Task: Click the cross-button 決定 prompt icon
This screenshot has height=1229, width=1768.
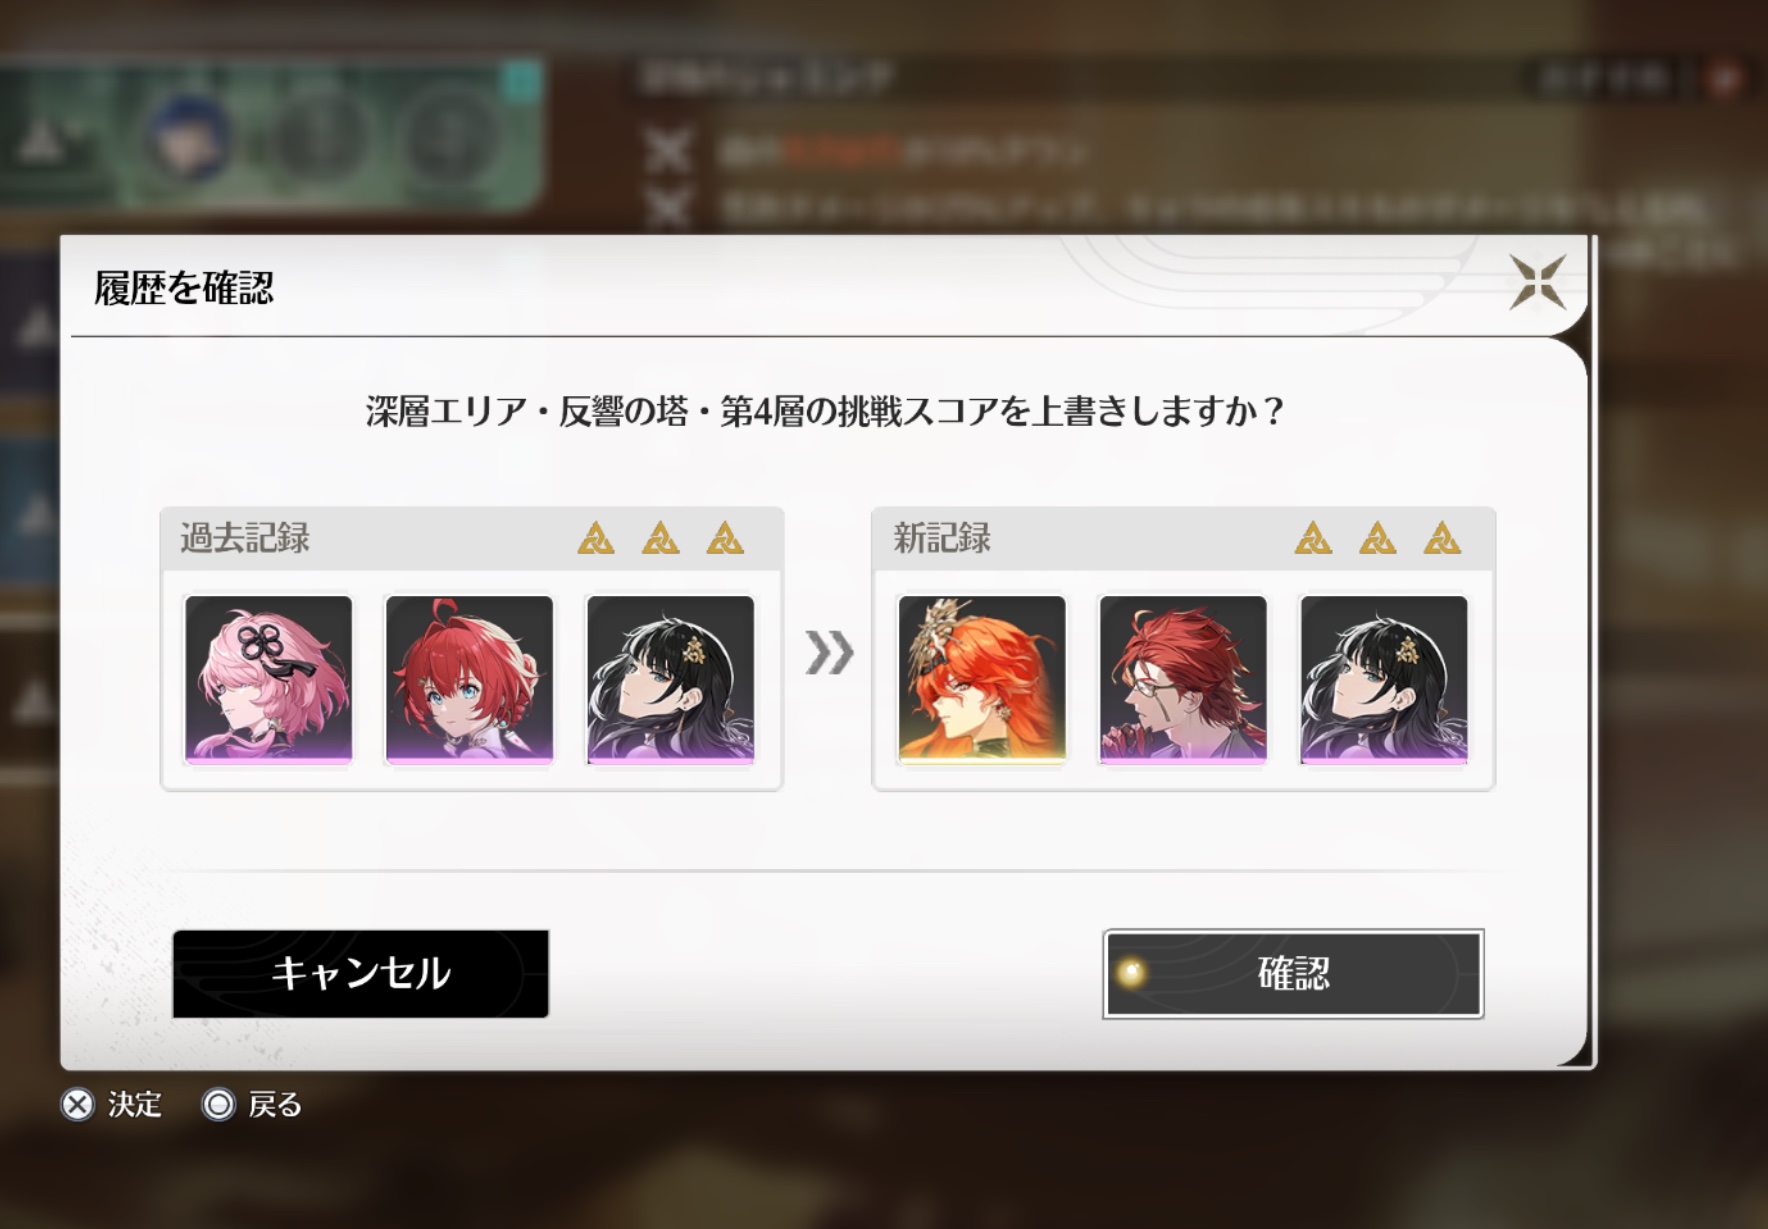Action: tap(77, 1105)
